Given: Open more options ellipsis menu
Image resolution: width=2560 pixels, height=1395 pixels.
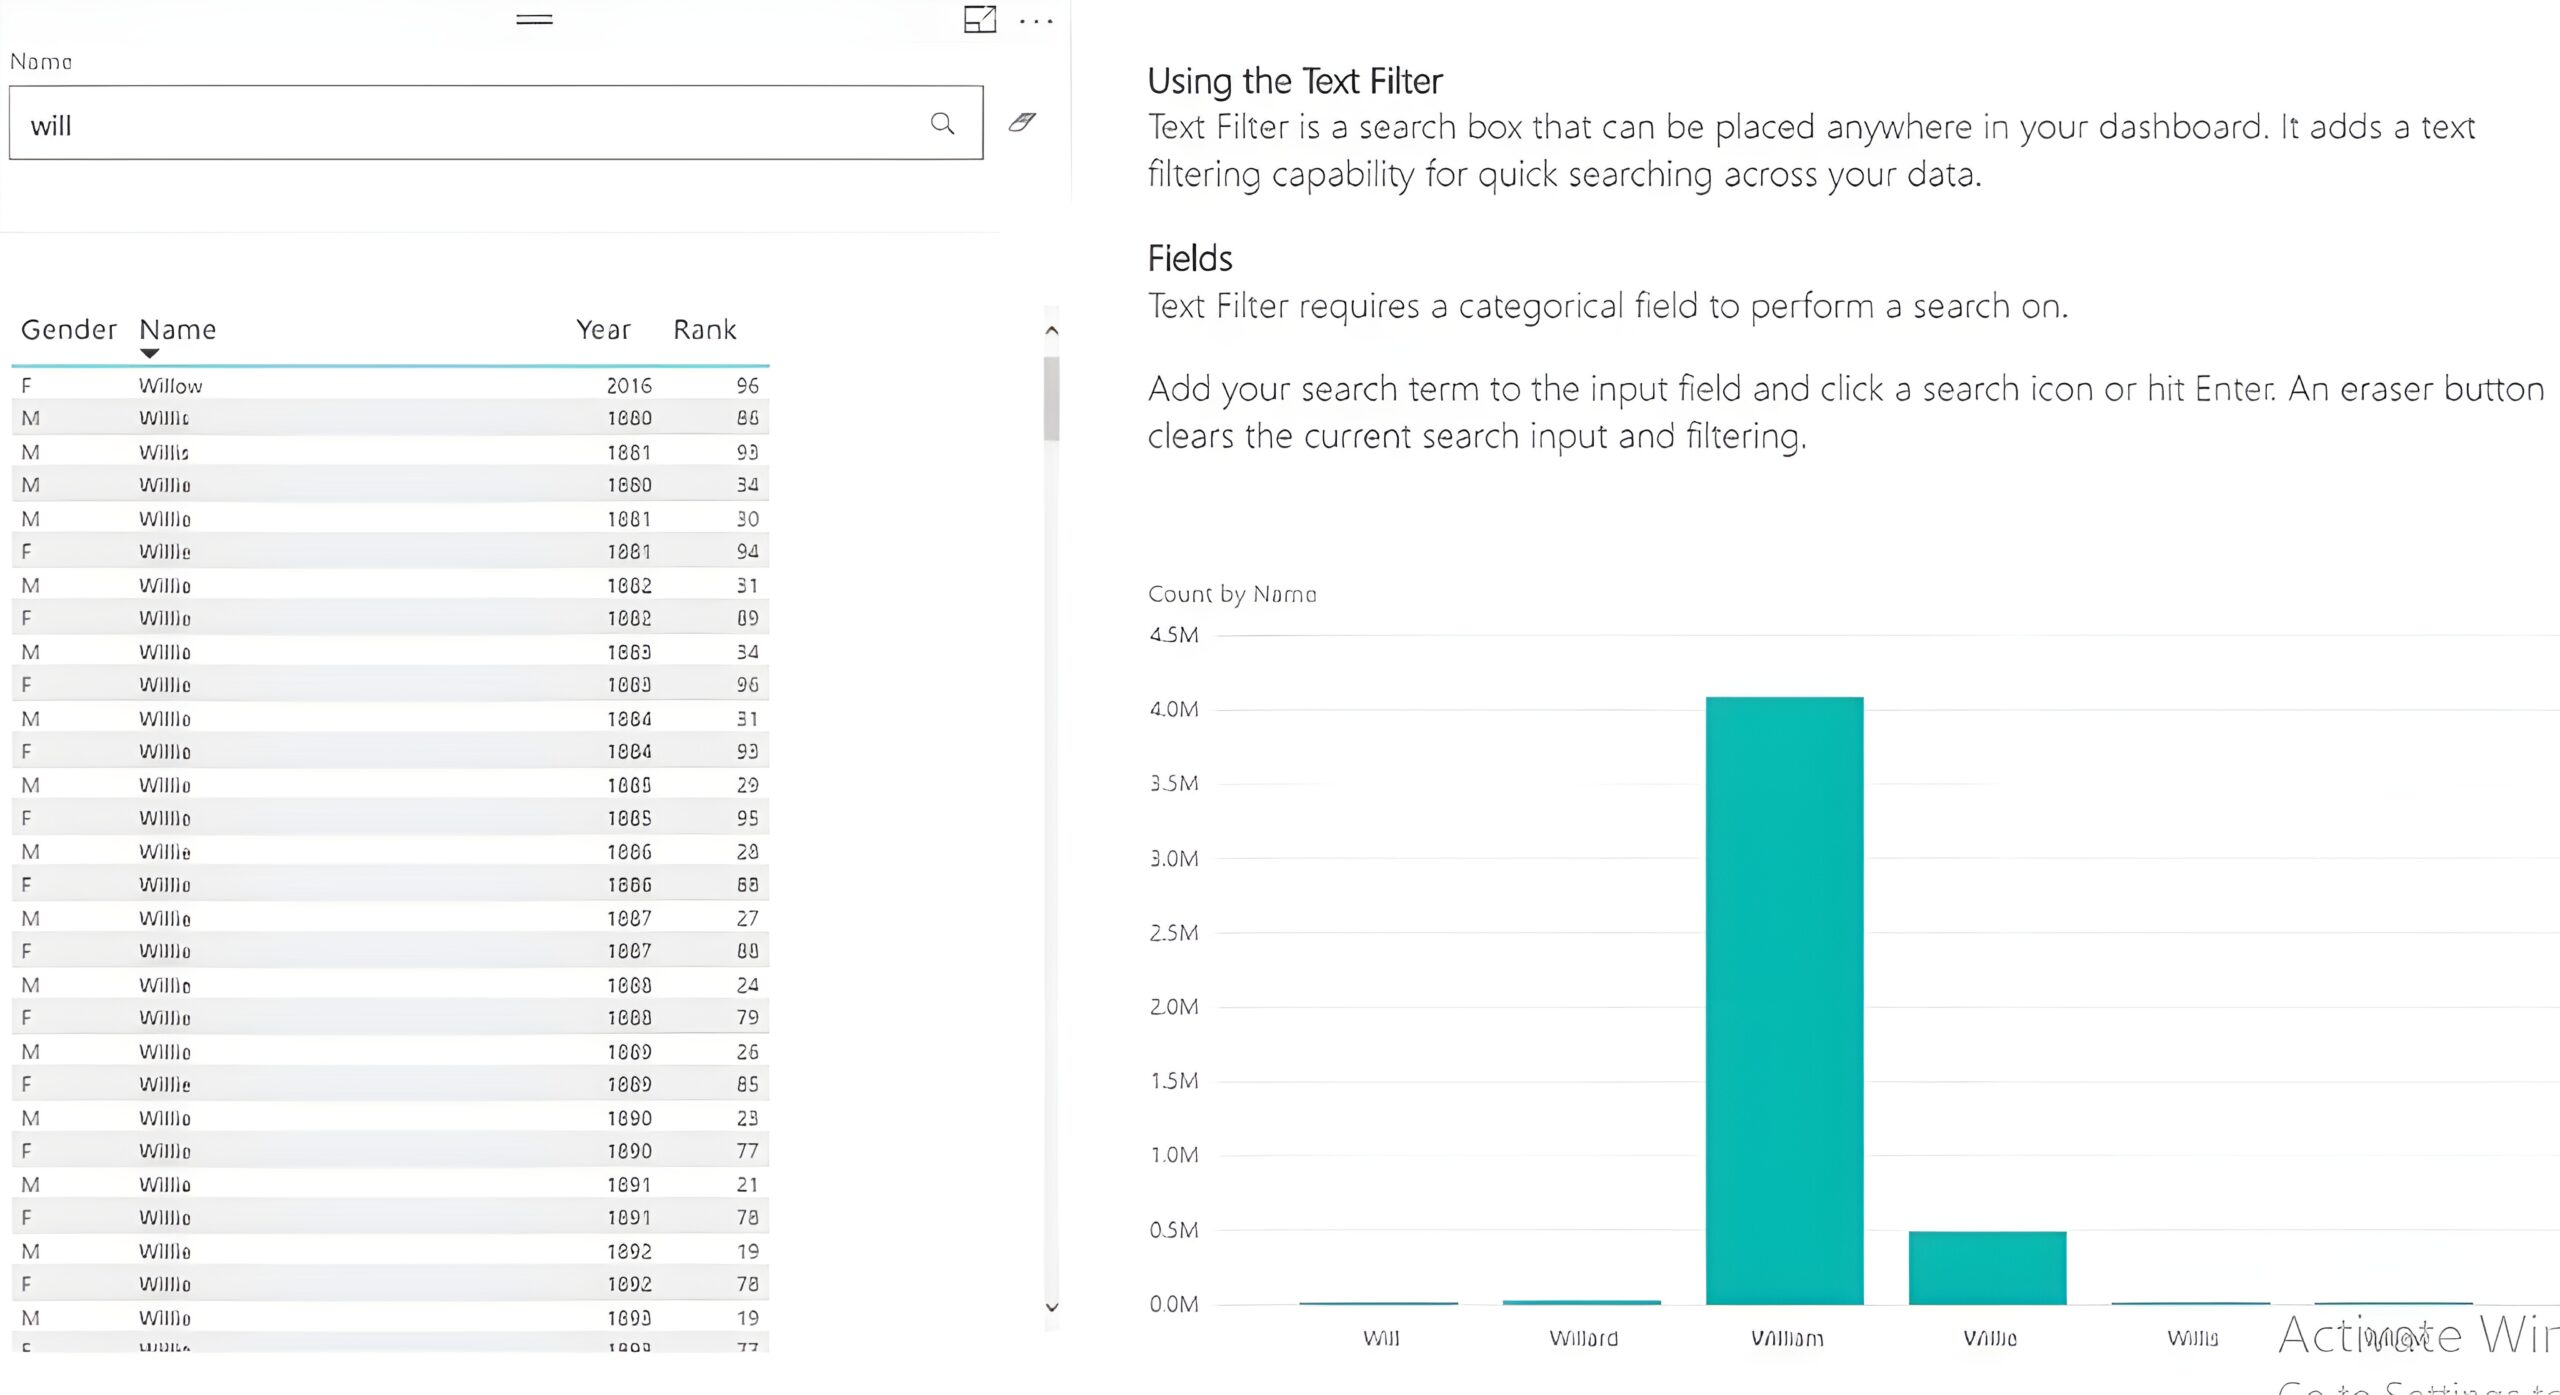Looking at the screenshot, I should (x=1036, y=20).
